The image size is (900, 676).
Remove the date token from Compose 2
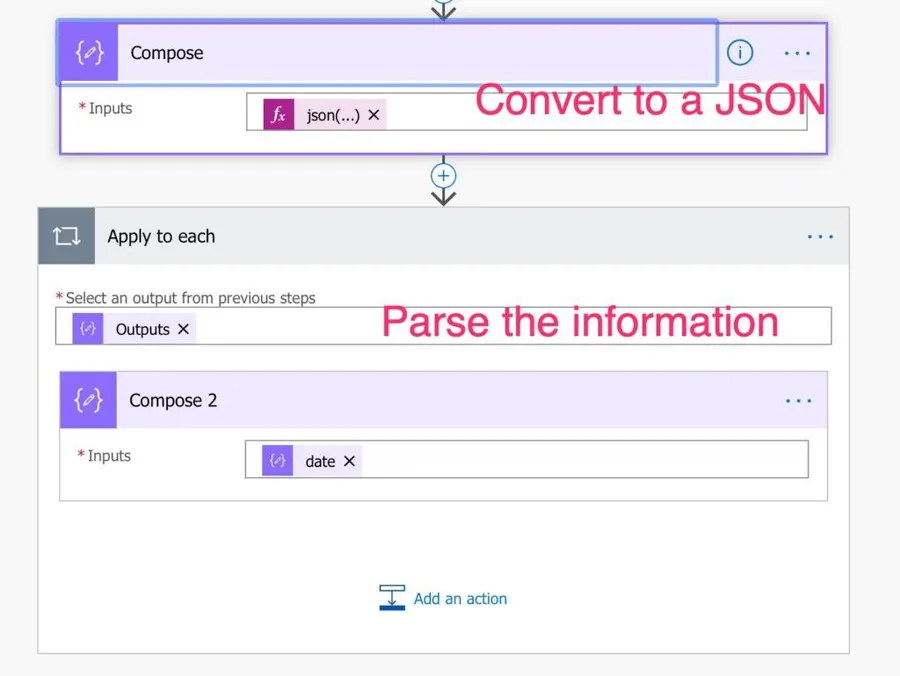(x=349, y=461)
